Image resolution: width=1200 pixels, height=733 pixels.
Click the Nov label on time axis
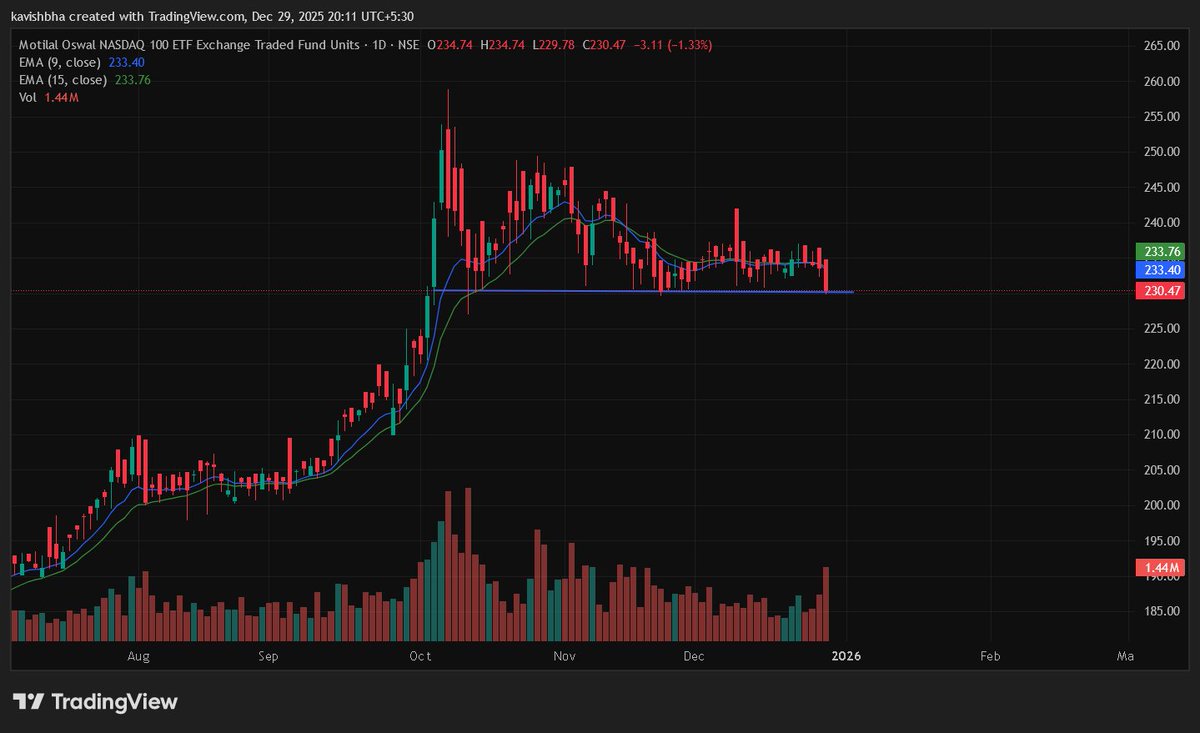pyautogui.click(x=566, y=657)
